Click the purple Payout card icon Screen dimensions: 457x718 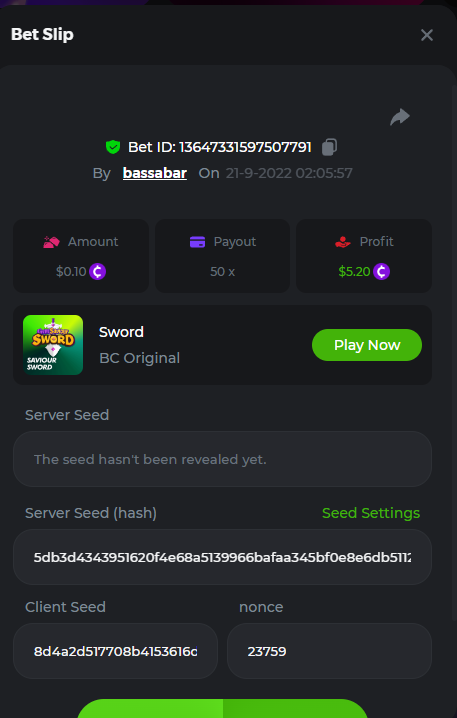pos(197,242)
